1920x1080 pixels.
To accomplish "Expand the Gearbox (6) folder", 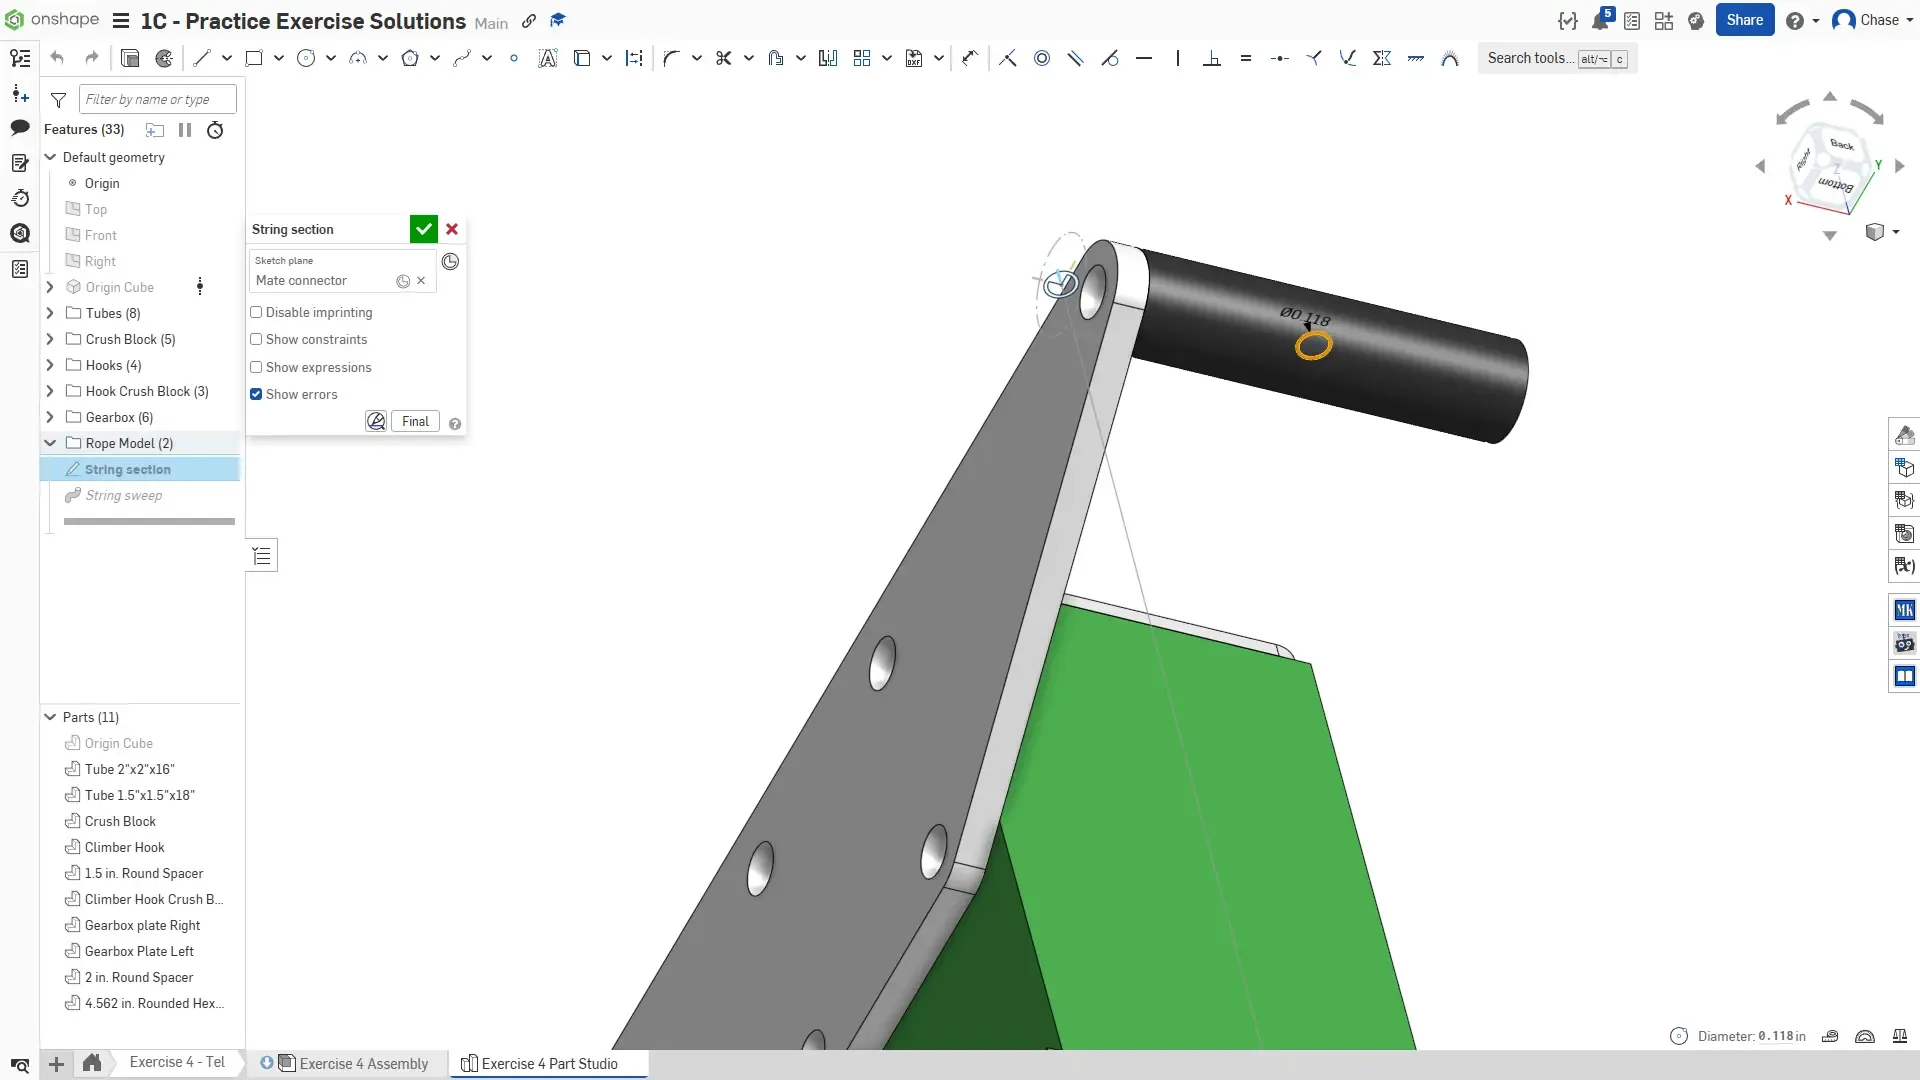I will [x=50, y=417].
